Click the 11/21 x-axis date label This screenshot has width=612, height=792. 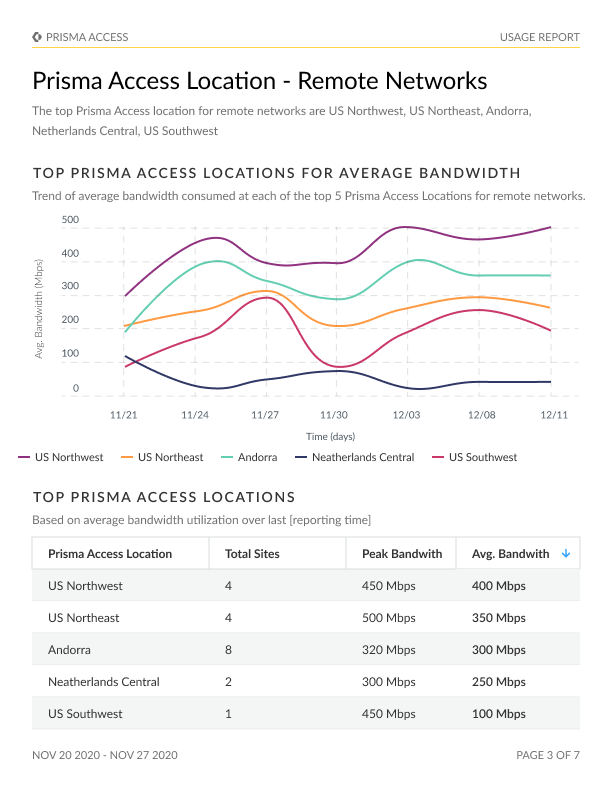click(124, 415)
